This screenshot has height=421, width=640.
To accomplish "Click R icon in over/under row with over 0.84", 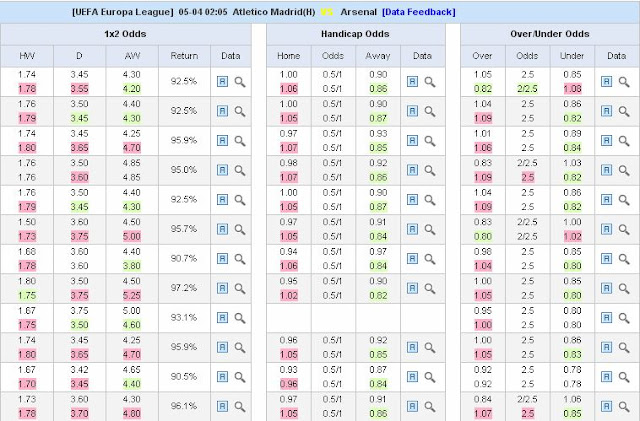I will coord(607,406).
